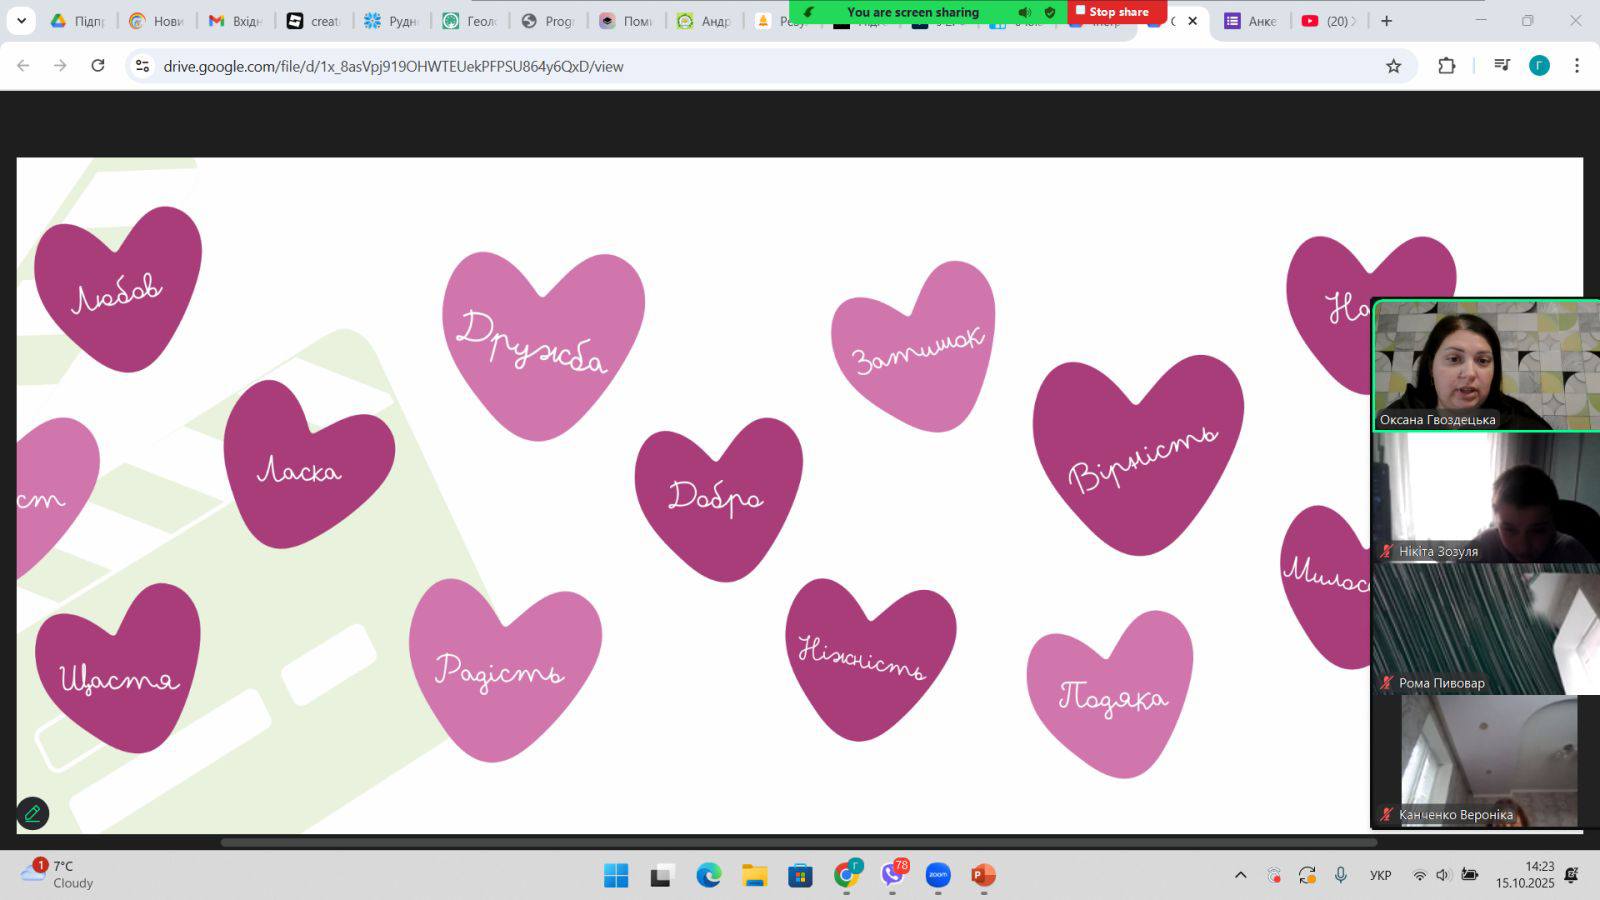This screenshot has height=900, width=1600.
Task: Open Viber from the taskbar
Action: [892, 876]
